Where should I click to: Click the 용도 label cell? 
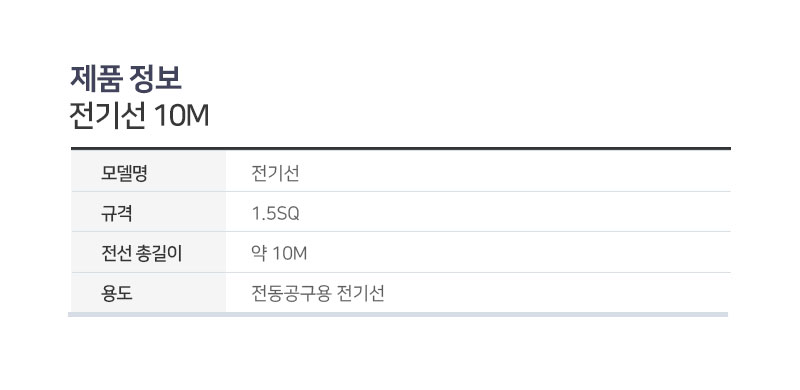point(148,292)
